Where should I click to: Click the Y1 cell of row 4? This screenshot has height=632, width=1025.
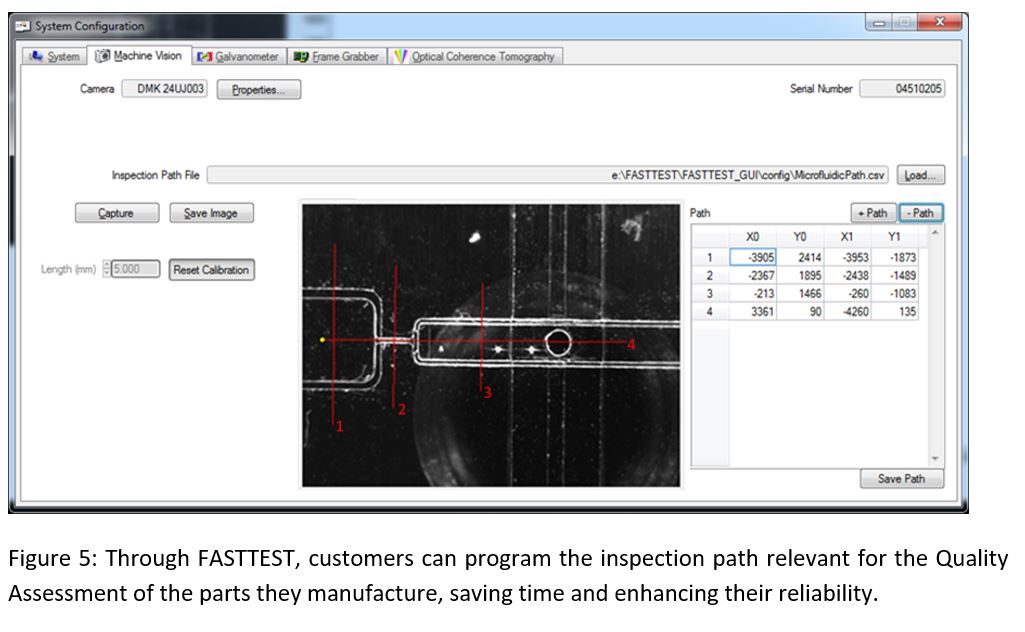[895, 312]
